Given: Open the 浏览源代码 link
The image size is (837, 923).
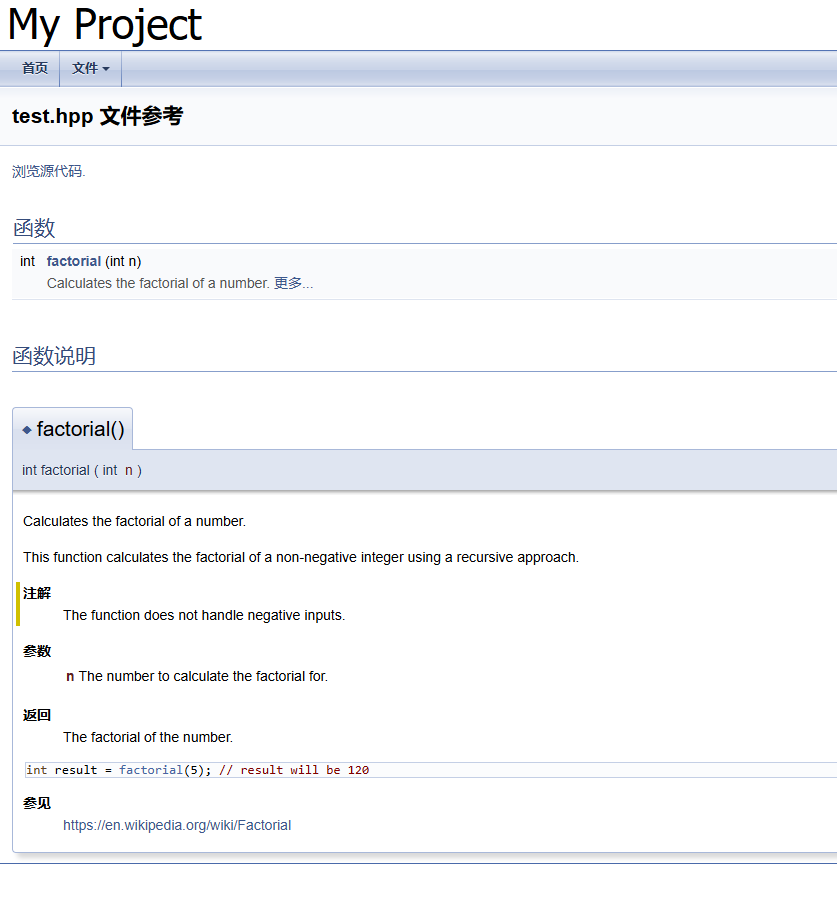Looking at the screenshot, I should [x=47, y=171].
